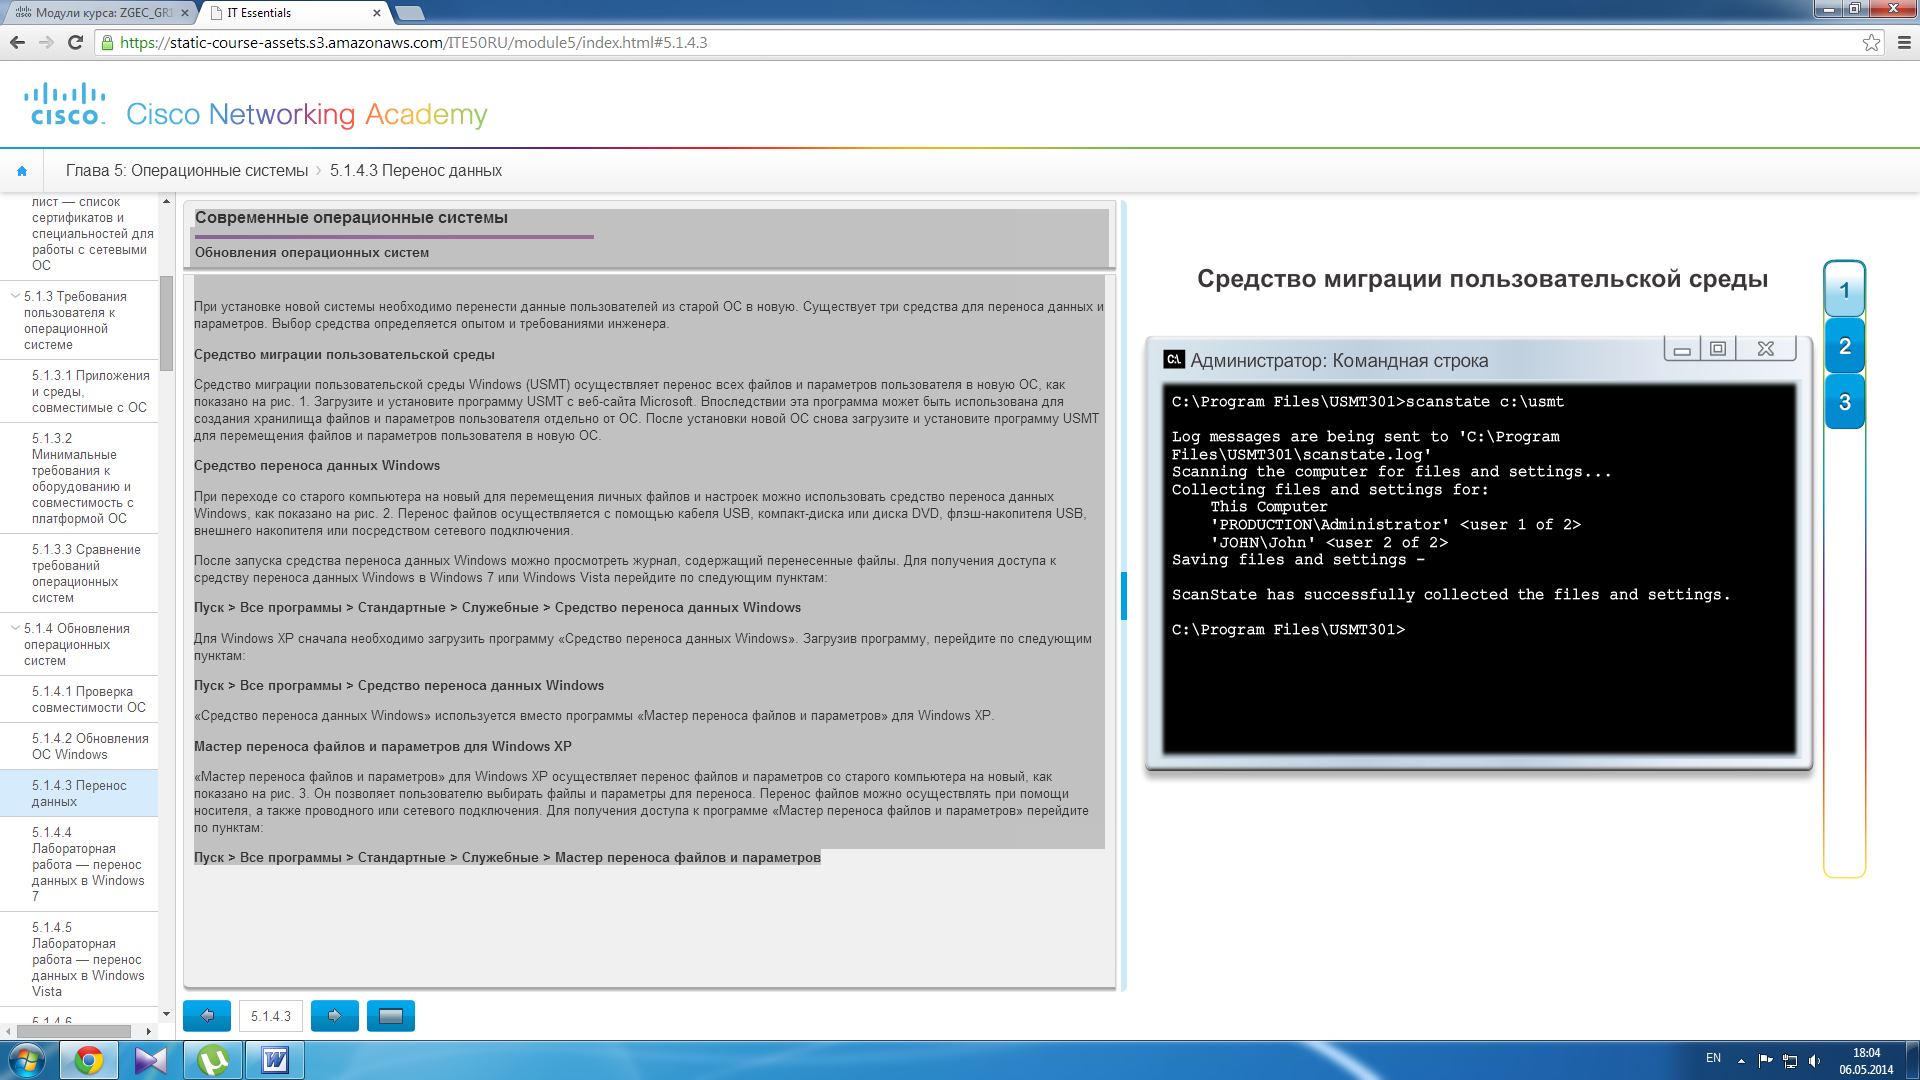Go to course home icon
Viewport: 1920px width, 1080px height.
click(x=22, y=171)
